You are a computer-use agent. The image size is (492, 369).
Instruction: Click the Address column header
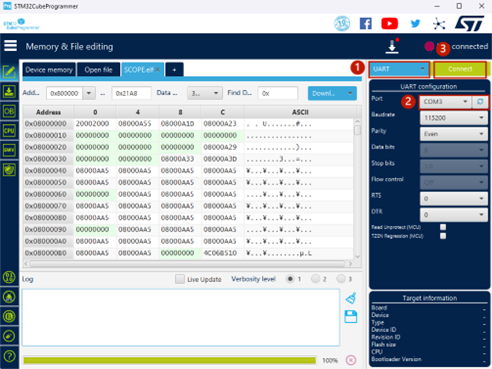[x=48, y=112]
